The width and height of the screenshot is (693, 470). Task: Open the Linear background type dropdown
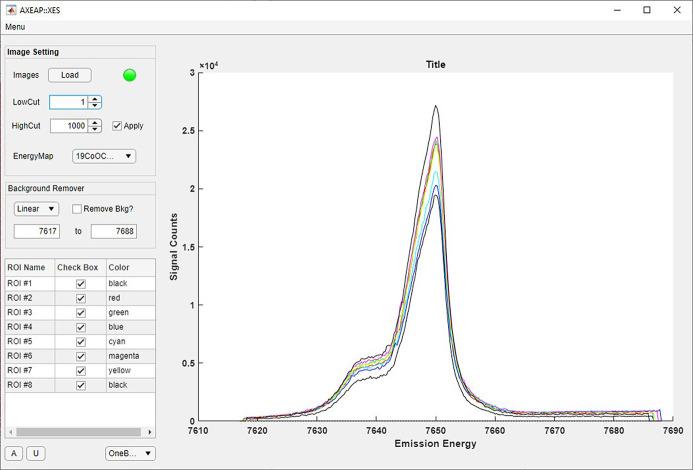click(x=36, y=209)
